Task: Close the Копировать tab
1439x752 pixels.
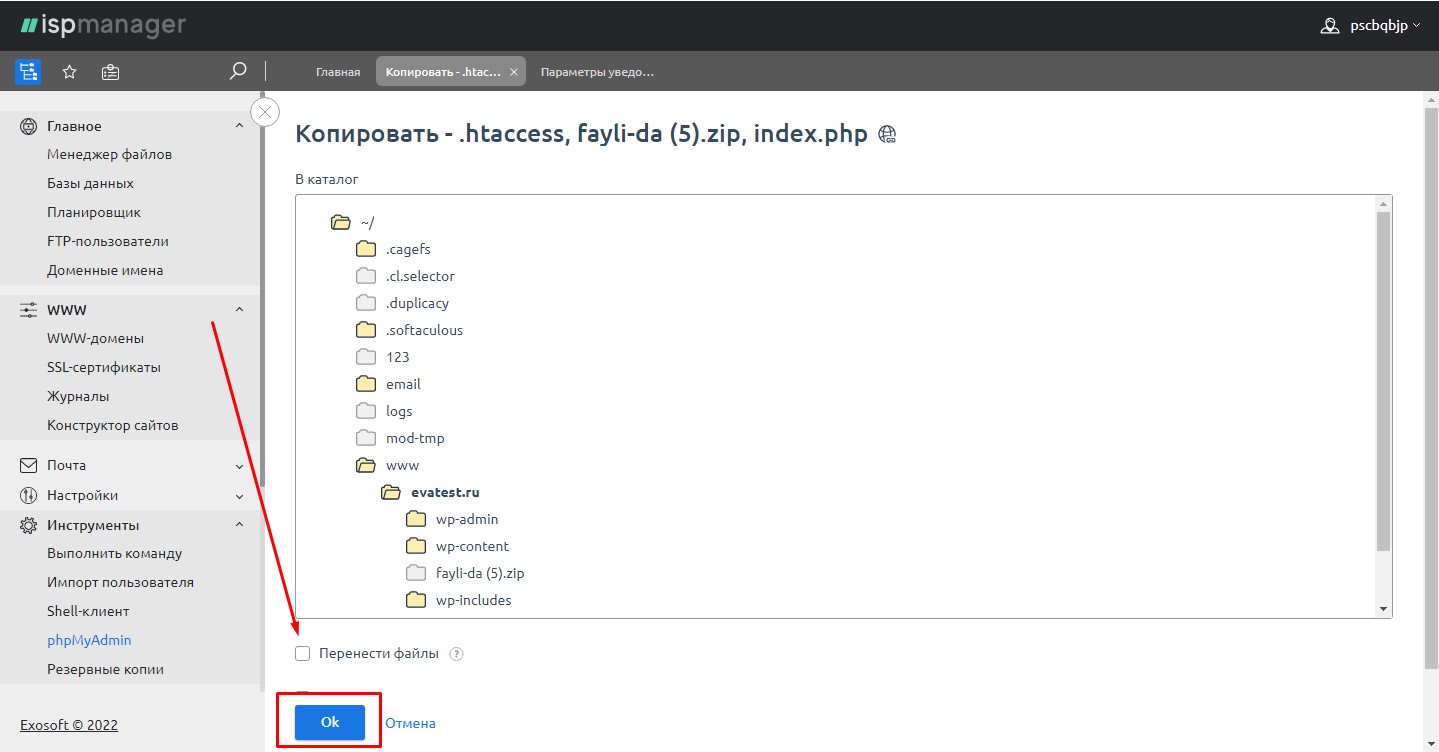Action: 514,72
